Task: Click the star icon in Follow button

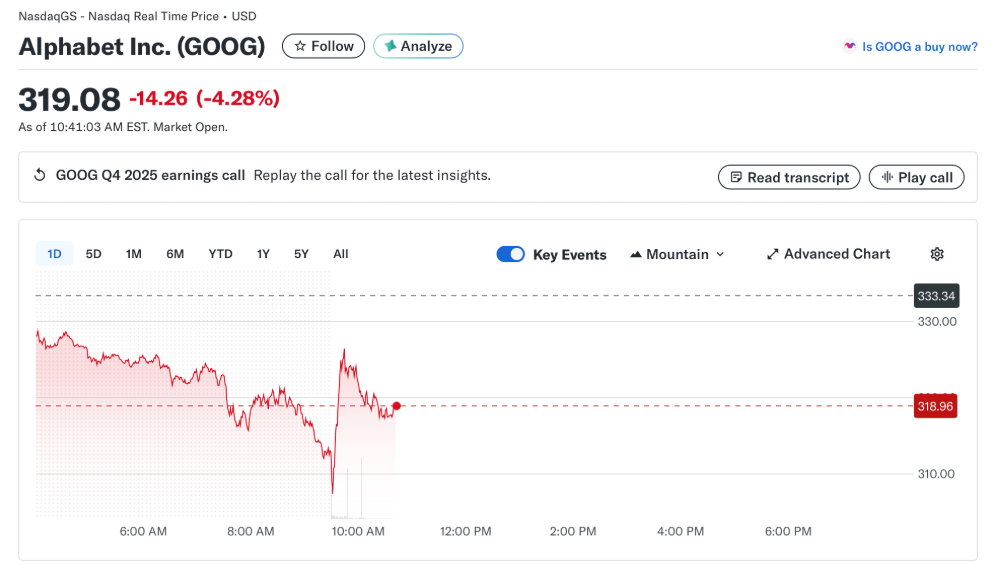Action: (x=300, y=46)
